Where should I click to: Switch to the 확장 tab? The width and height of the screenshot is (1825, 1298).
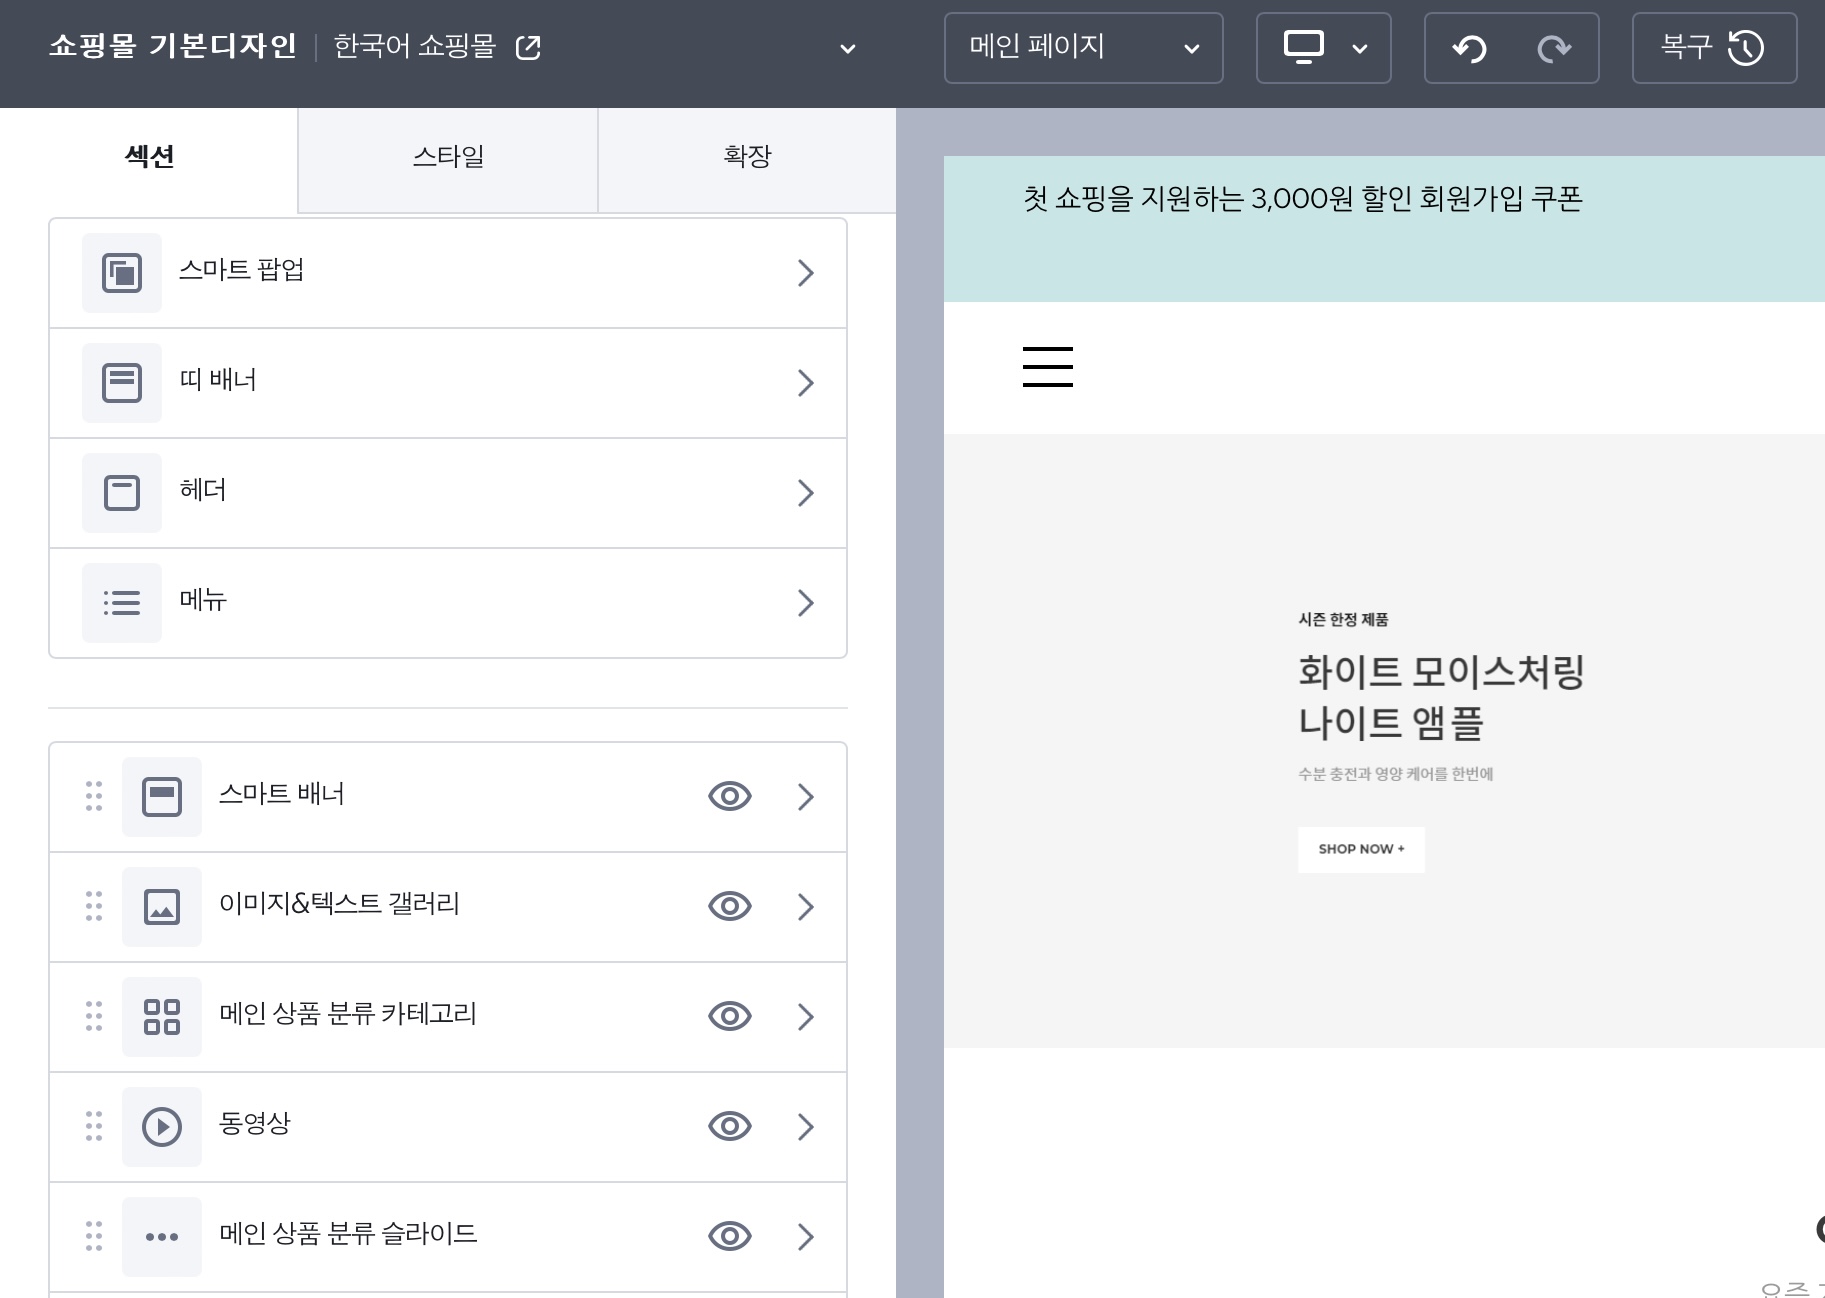pyautogui.click(x=747, y=157)
